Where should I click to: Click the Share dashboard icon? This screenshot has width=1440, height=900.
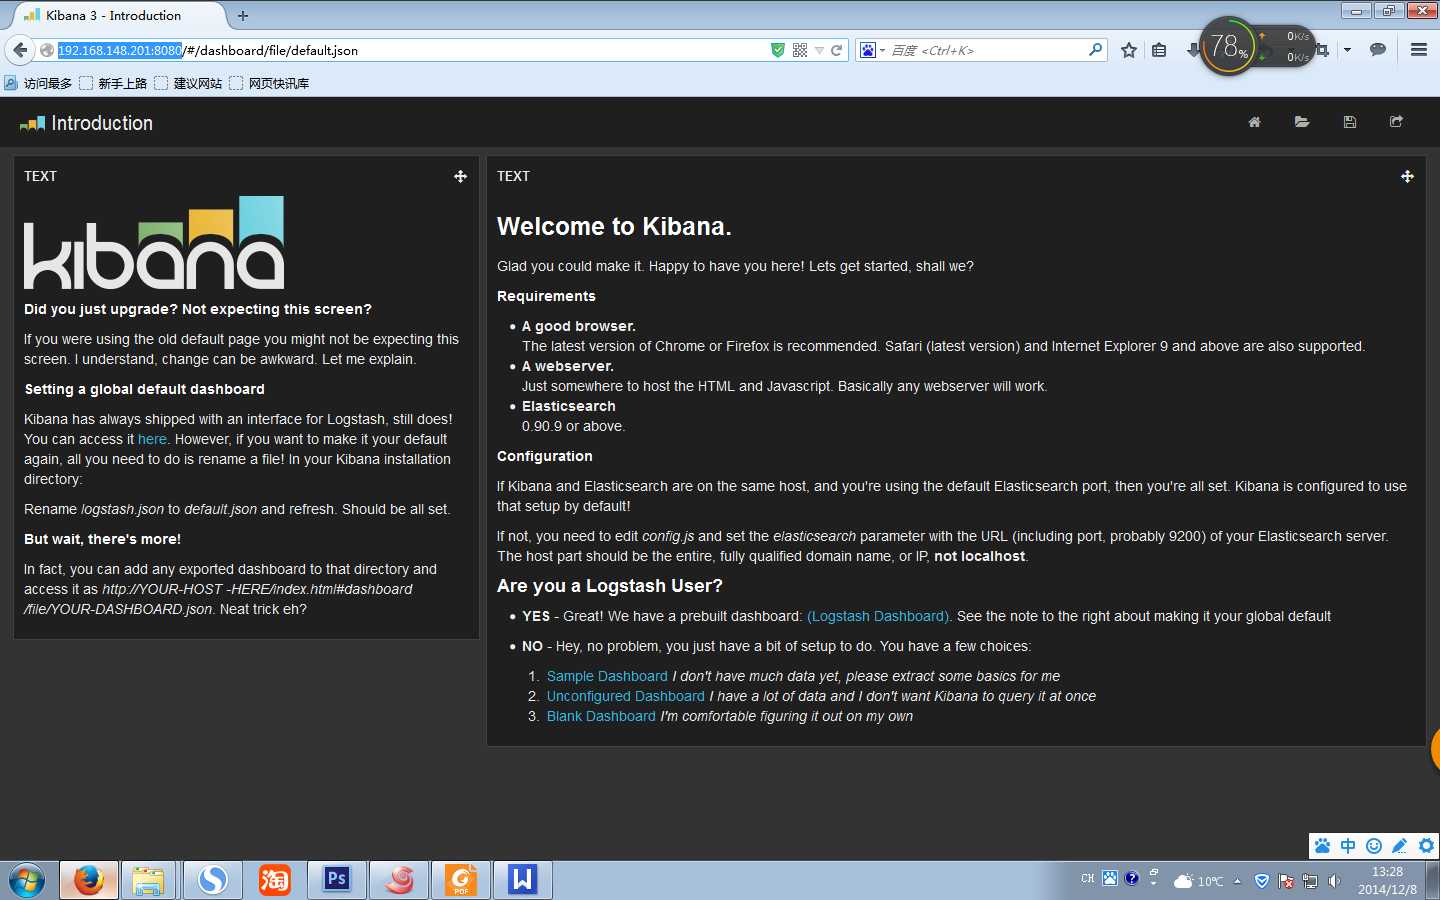click(1397, 122)
